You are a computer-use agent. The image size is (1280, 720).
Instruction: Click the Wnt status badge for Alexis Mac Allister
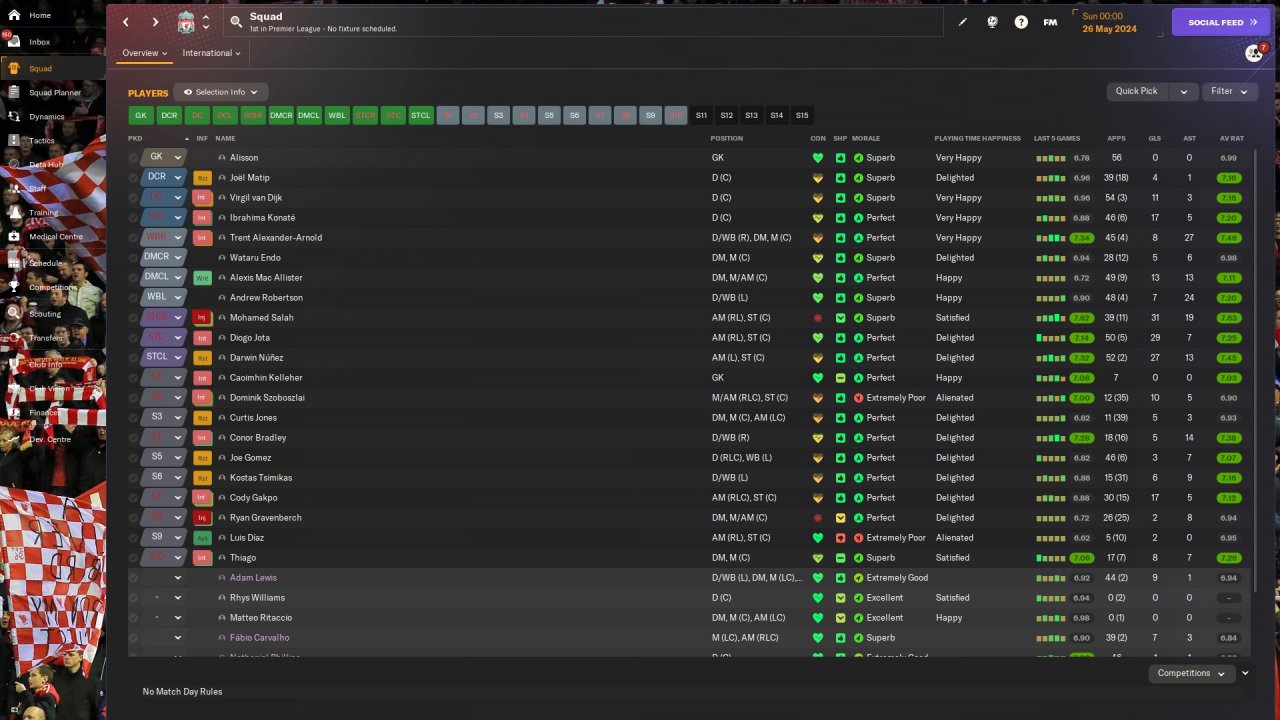(x=202, y=278)
